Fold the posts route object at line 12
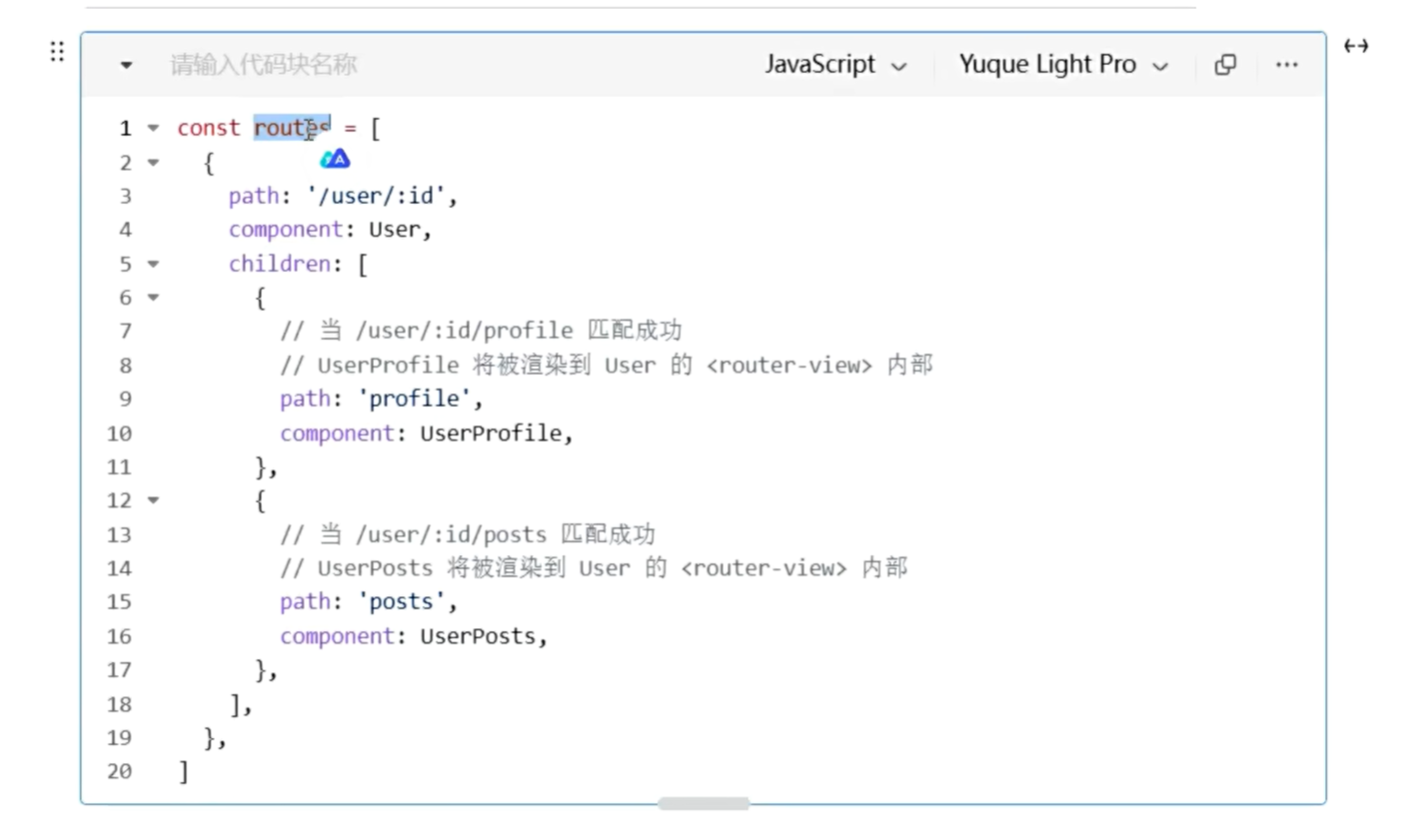Screen dimensions: 1407x836 click(153, 499)
